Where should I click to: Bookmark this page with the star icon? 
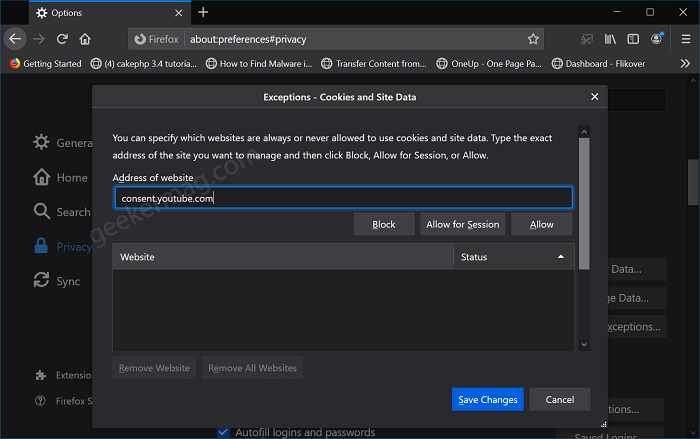pyautogui.click(x=533, y=39)
